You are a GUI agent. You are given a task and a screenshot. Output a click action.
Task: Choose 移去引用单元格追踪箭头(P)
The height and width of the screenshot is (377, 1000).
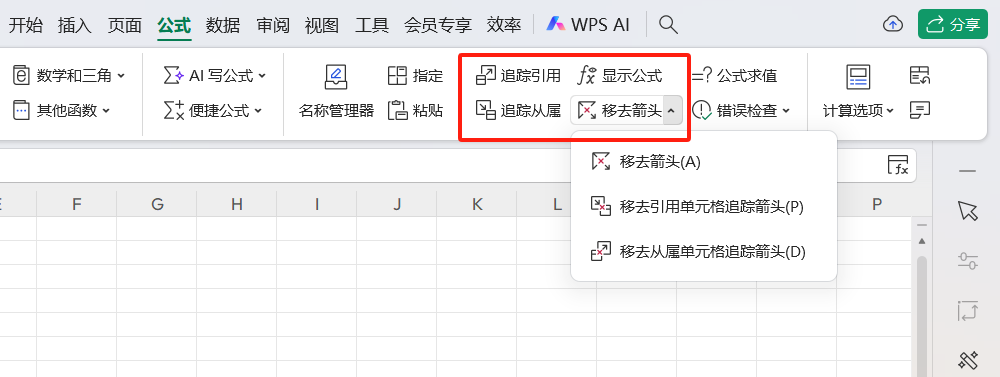click(703, 207)
